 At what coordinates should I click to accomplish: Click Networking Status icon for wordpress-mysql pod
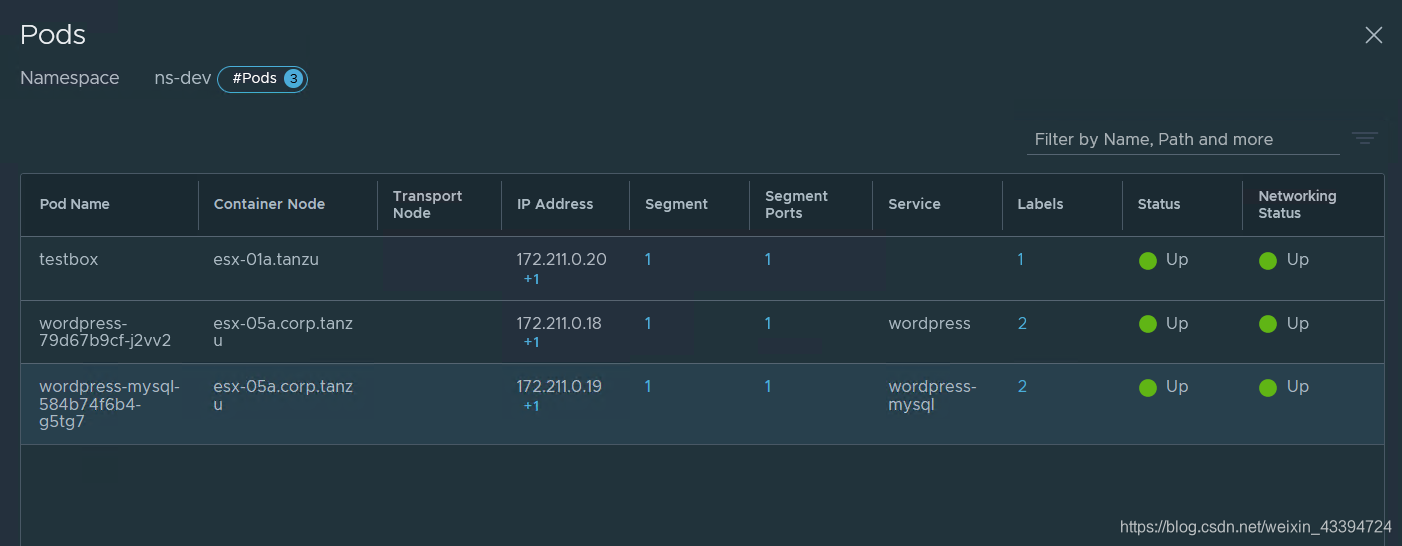[1268, 387]
